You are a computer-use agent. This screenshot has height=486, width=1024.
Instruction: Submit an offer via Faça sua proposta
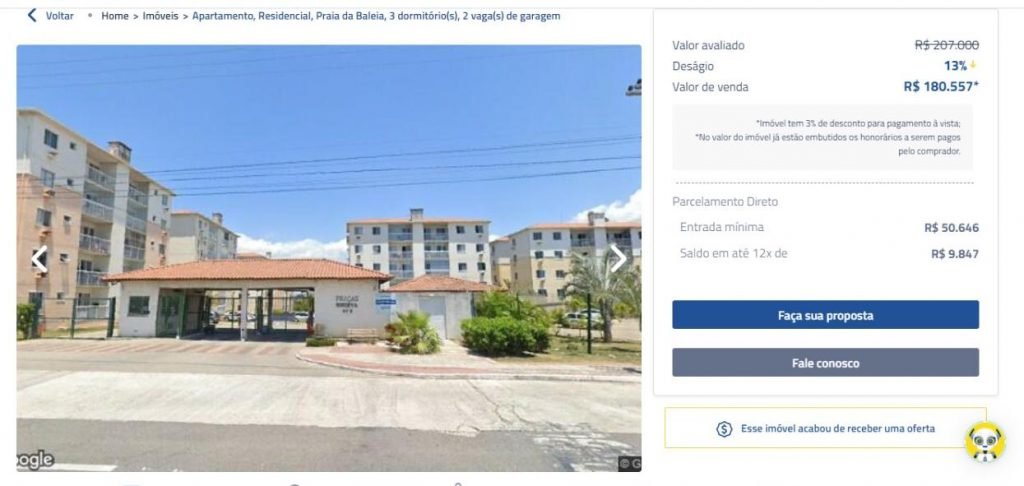[825, 315]
